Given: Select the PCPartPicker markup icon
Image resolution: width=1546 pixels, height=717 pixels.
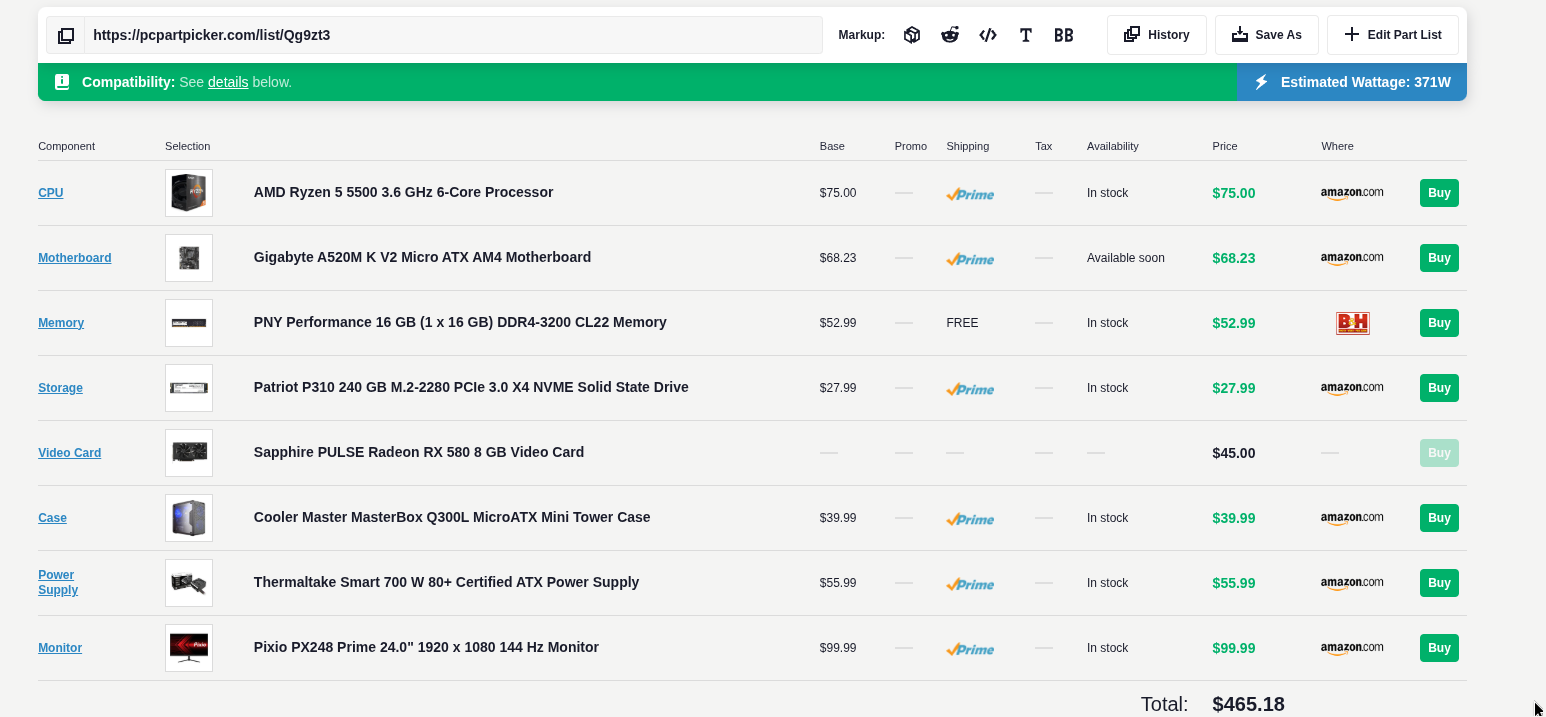Looking at the screenshot, I should [x=912, y=35].
